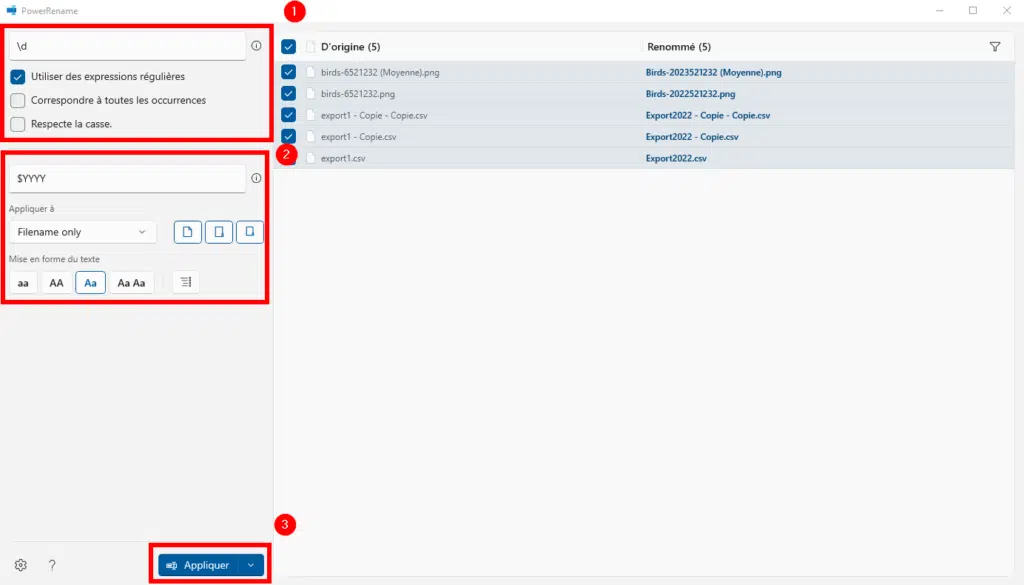Toggle the include subfolders icon button
The height and width of the screenshot is (585, 1024).
pos(249,232)
